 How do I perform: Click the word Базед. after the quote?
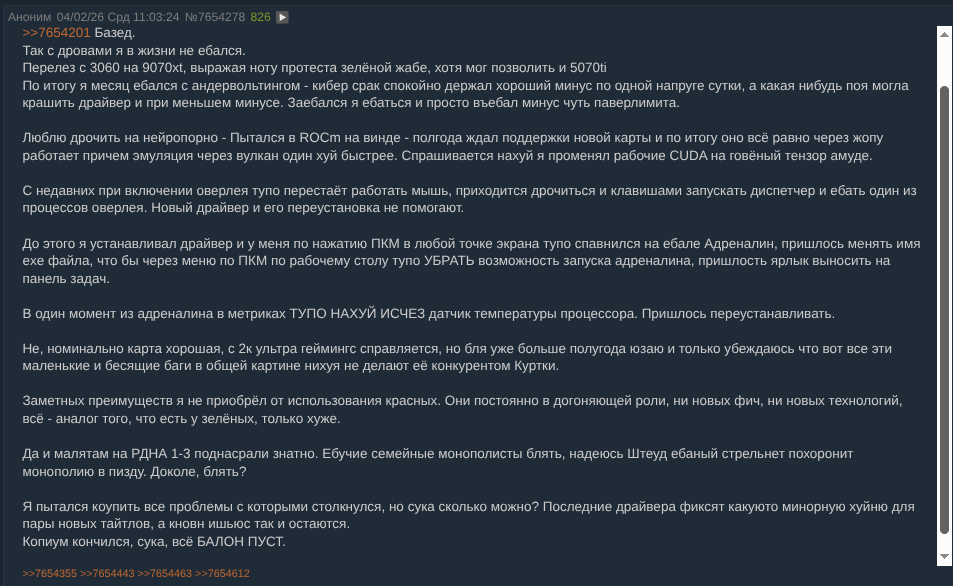click(x=115, y=33)
